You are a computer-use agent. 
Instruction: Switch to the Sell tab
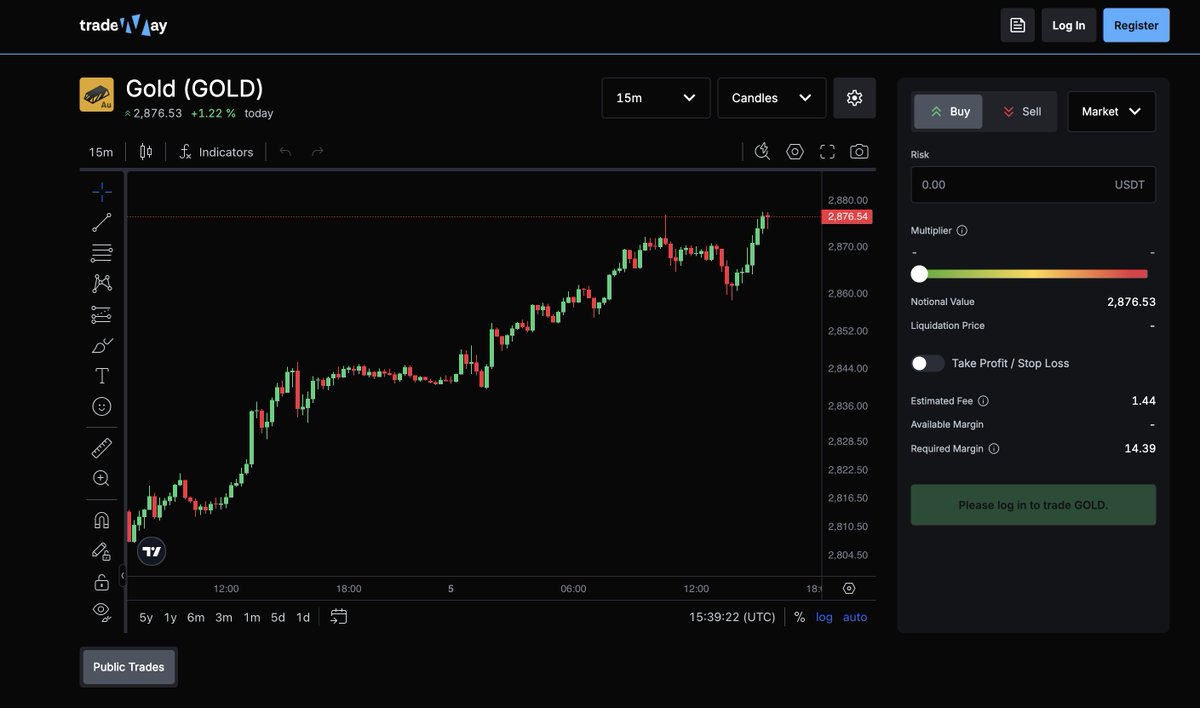[1021, 111]
